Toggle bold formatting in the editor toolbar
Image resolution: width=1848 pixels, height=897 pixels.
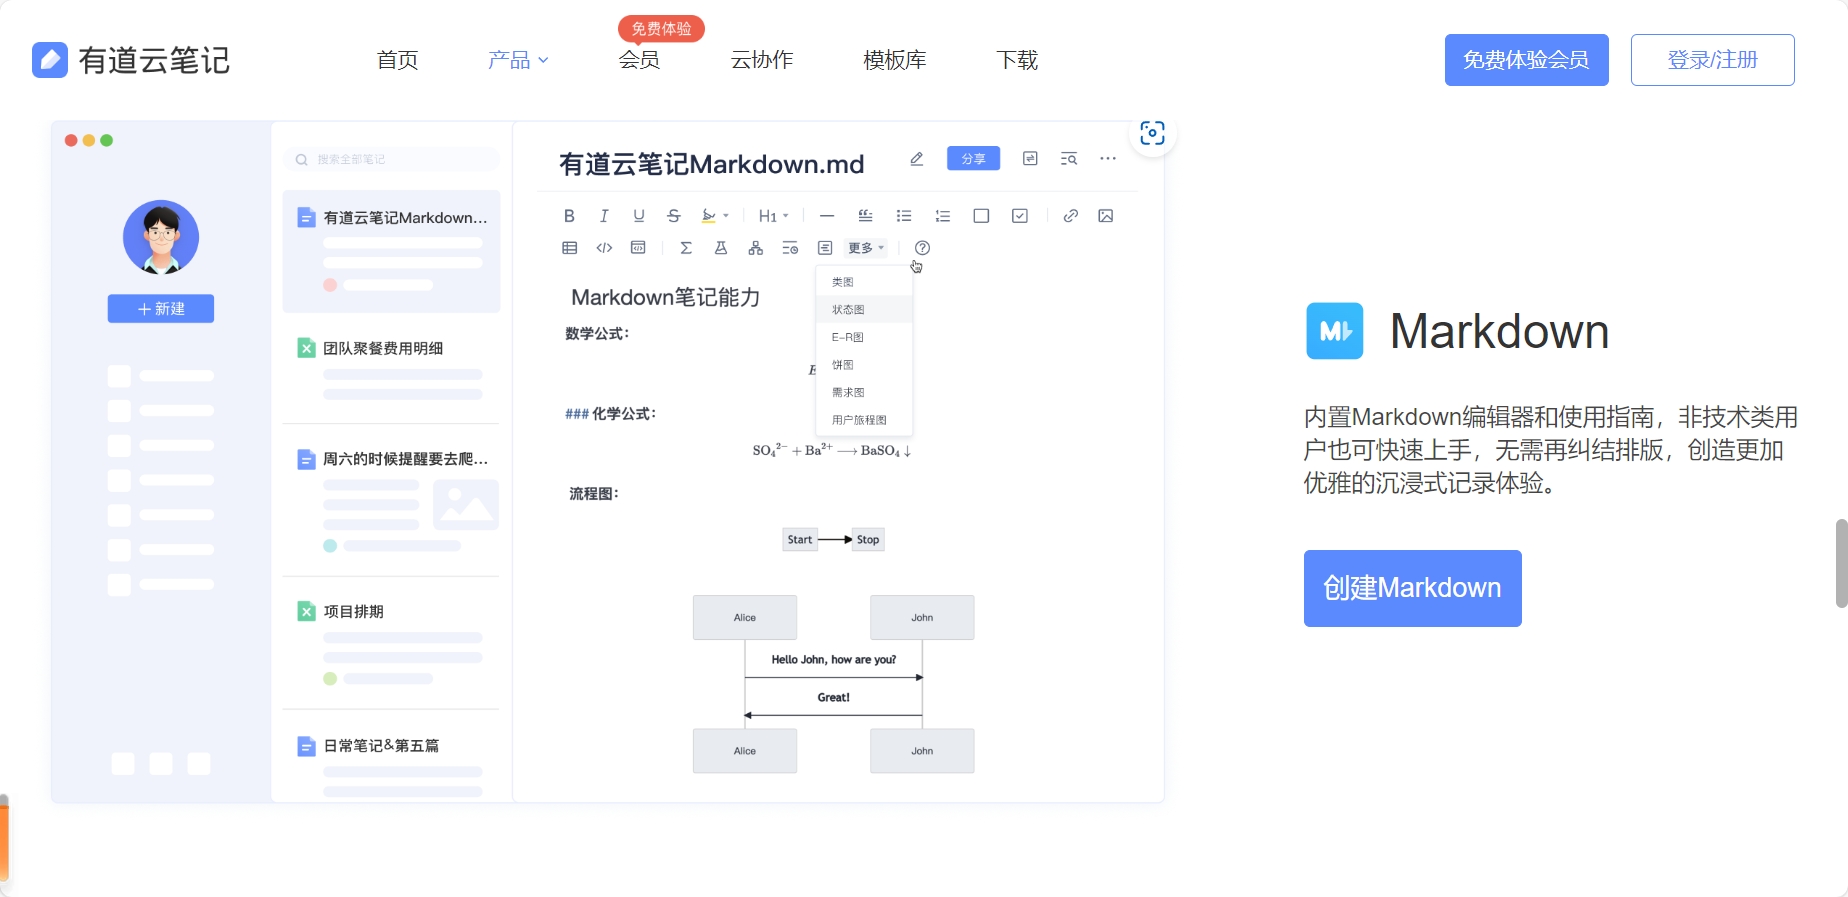[x=569, y=216]
